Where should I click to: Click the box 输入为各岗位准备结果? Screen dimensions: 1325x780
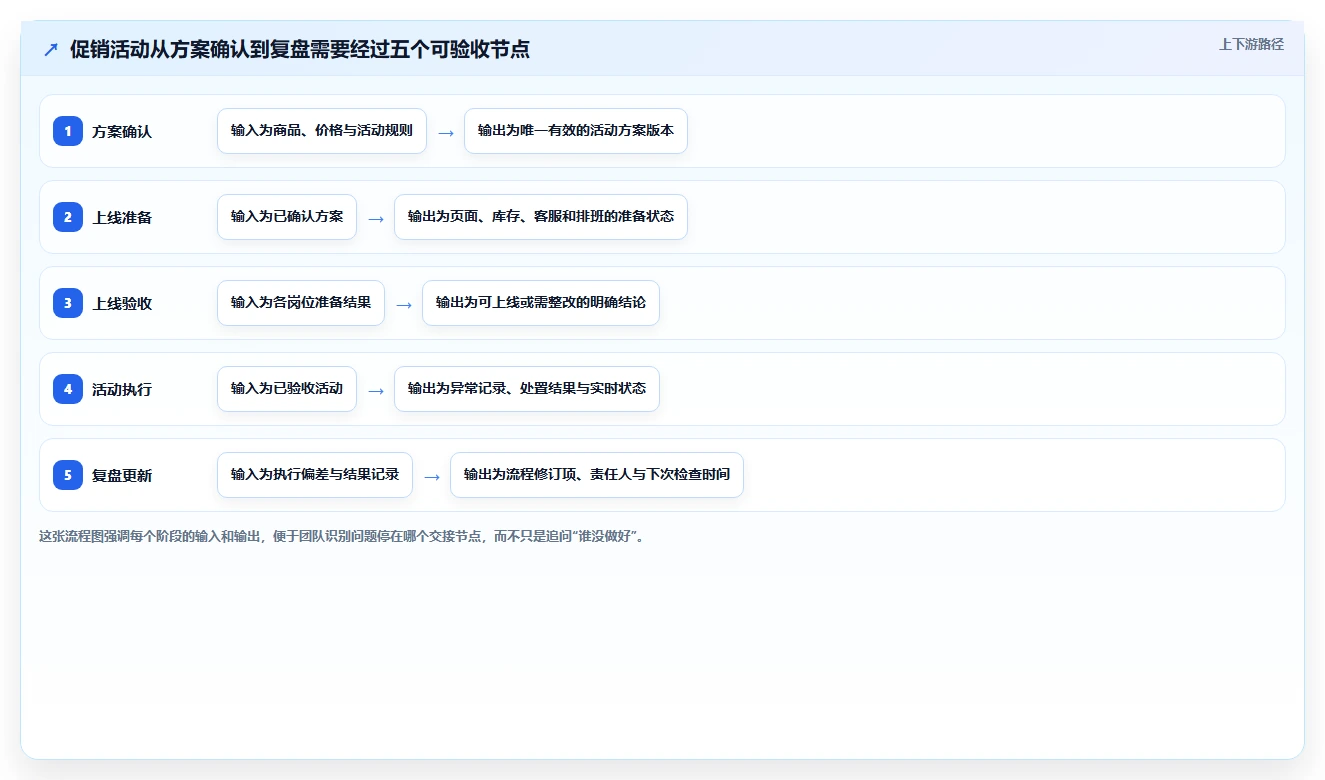(x=301, y=303)
